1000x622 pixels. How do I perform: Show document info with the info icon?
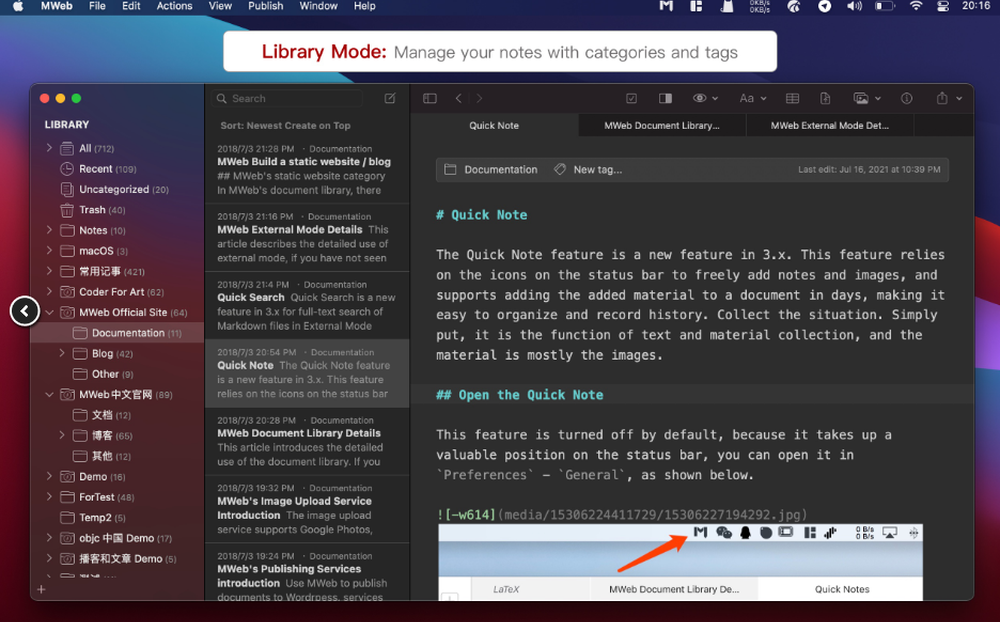906,98
